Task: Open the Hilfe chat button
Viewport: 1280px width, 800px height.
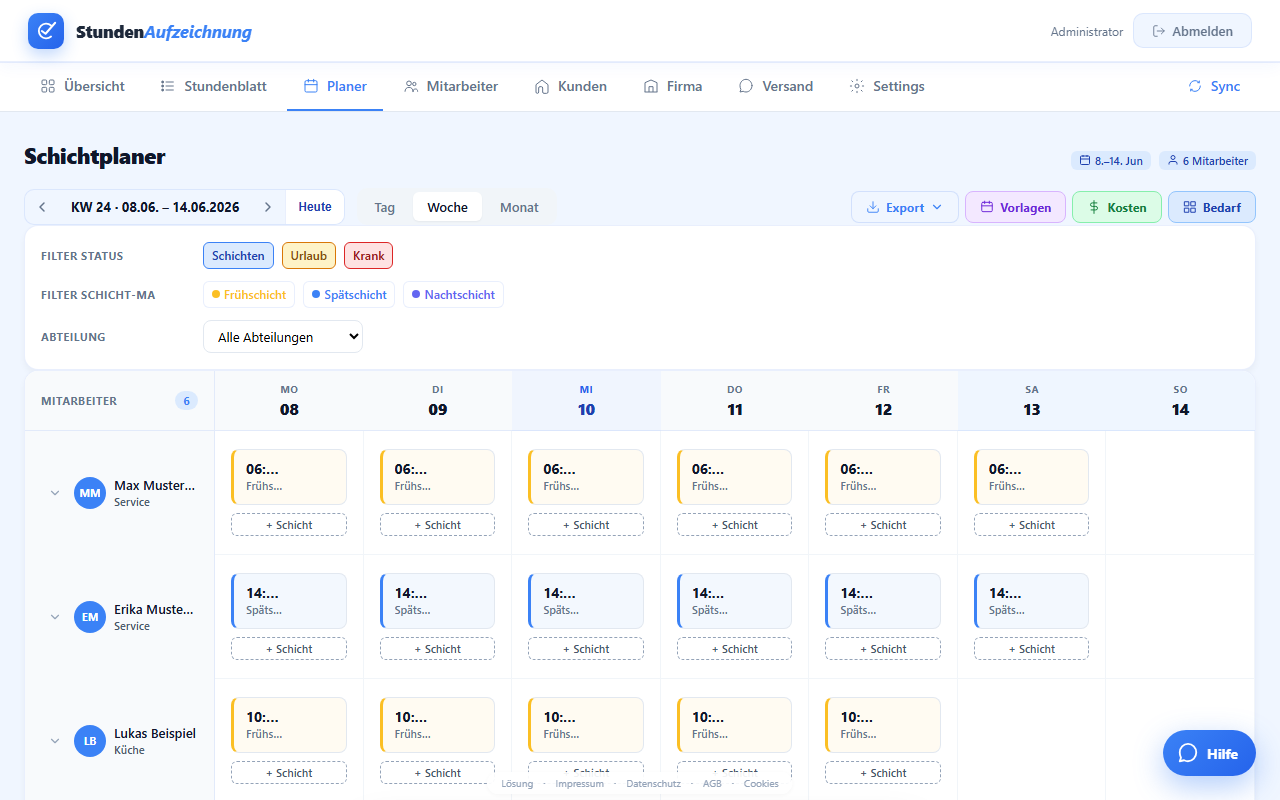Action: [x=1209, y=753]
